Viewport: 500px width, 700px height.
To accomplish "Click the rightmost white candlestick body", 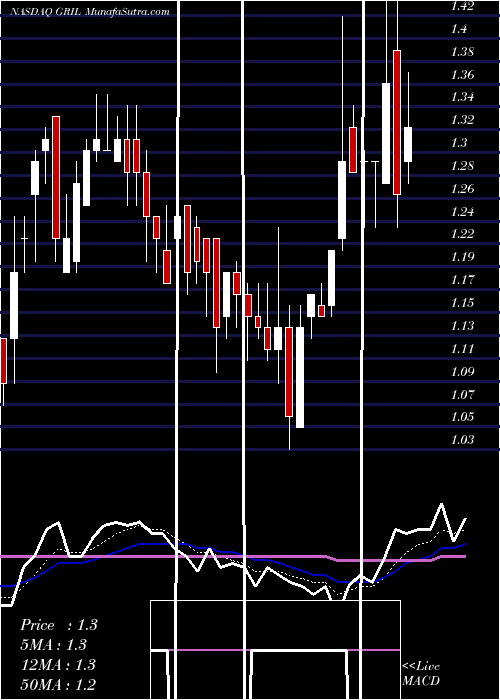I will pyautogui.click(x=408, y=144).
